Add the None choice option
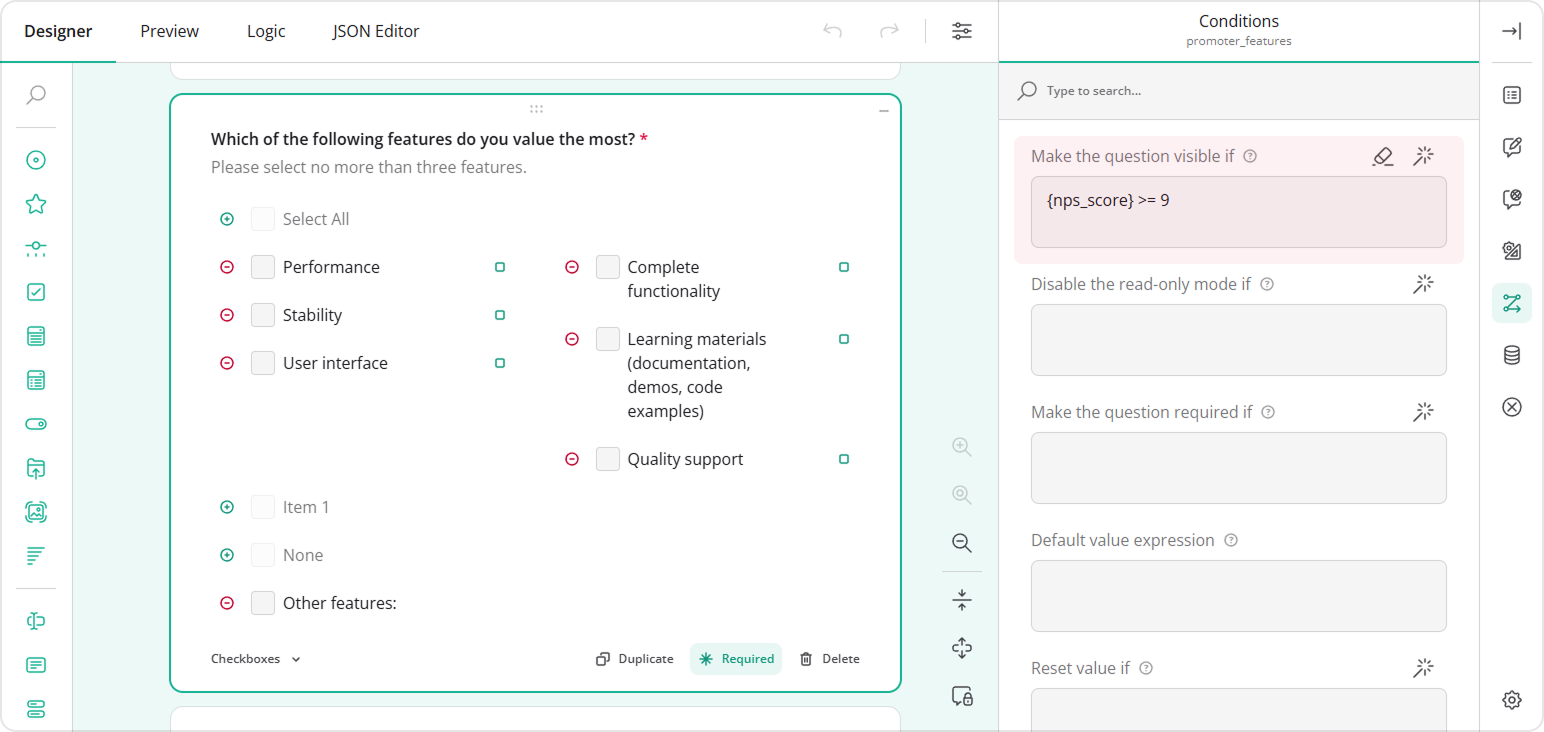The height and width of the screenshot is (732, 1544). coord(227,555)
